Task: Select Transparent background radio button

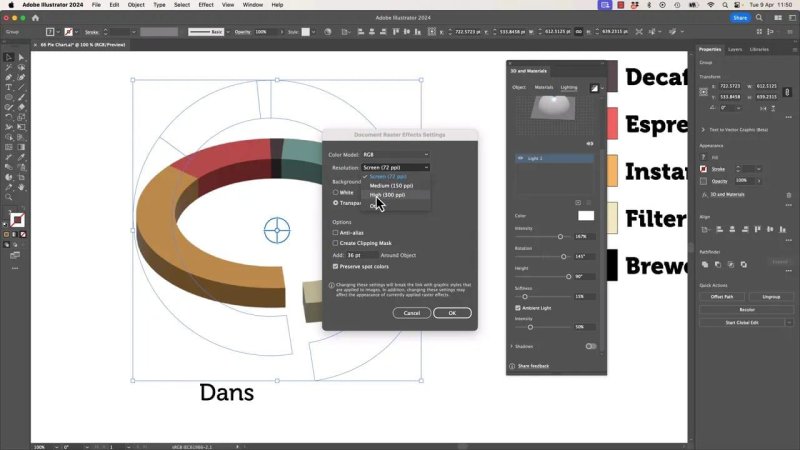Action: pyautogui.click(x=335, y=203)
